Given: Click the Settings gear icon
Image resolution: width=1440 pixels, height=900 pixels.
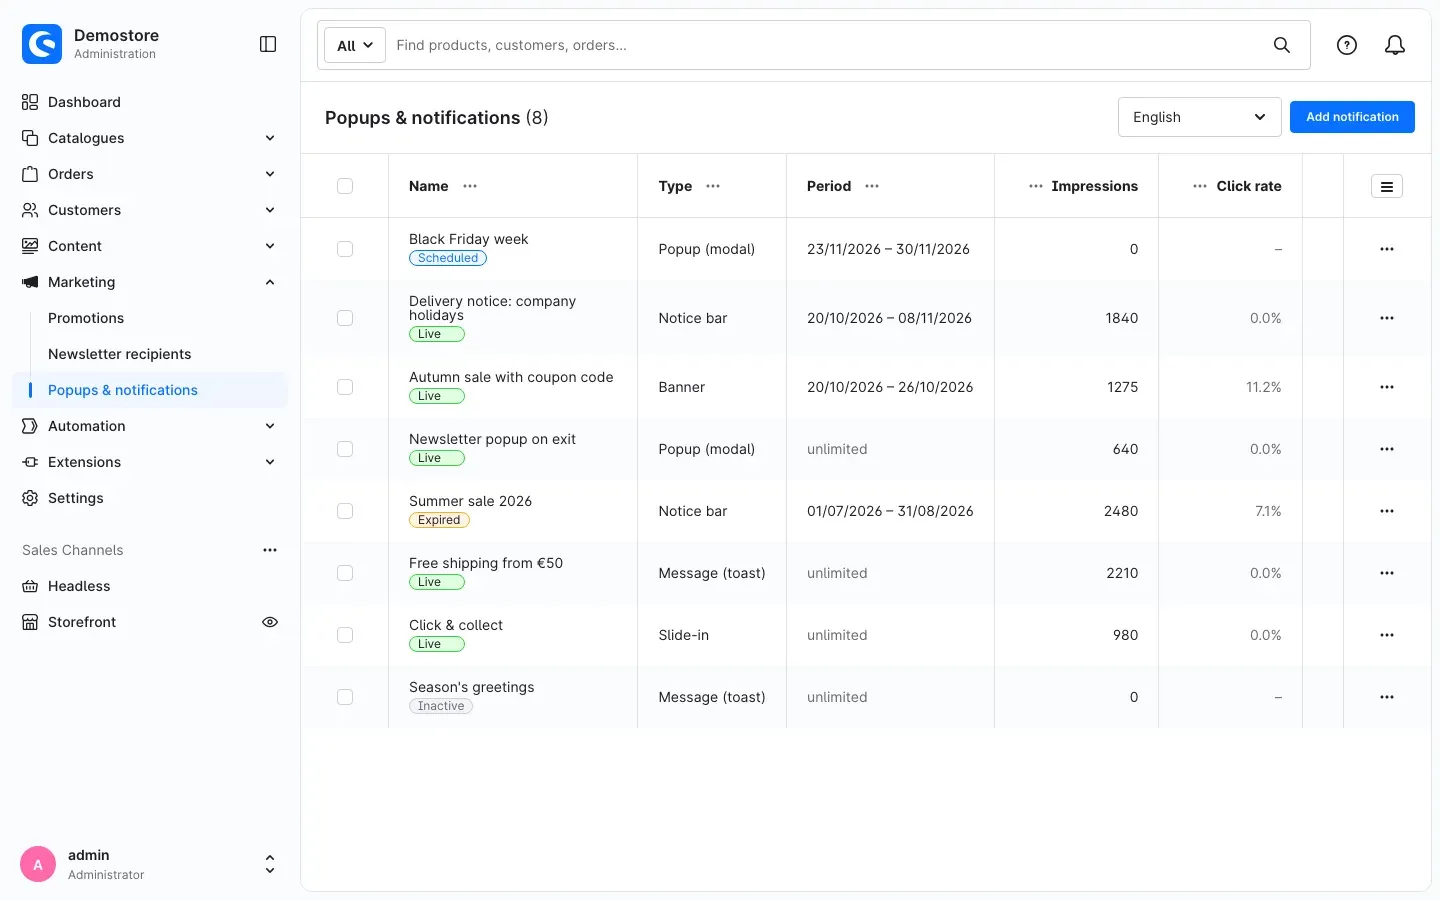Looking at the screenshot, I should 30,498.
